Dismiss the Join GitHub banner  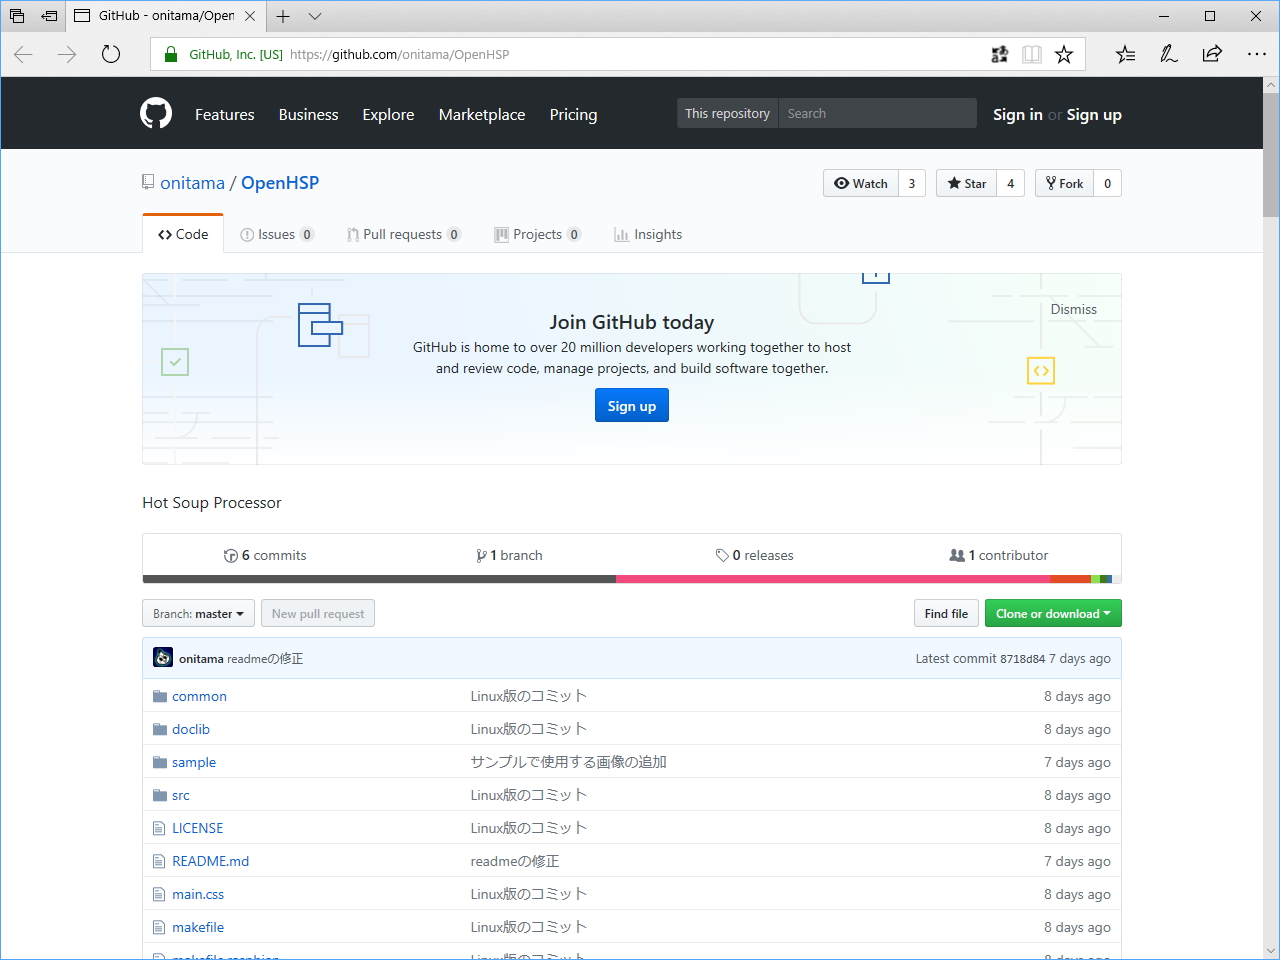[1073, 309]
